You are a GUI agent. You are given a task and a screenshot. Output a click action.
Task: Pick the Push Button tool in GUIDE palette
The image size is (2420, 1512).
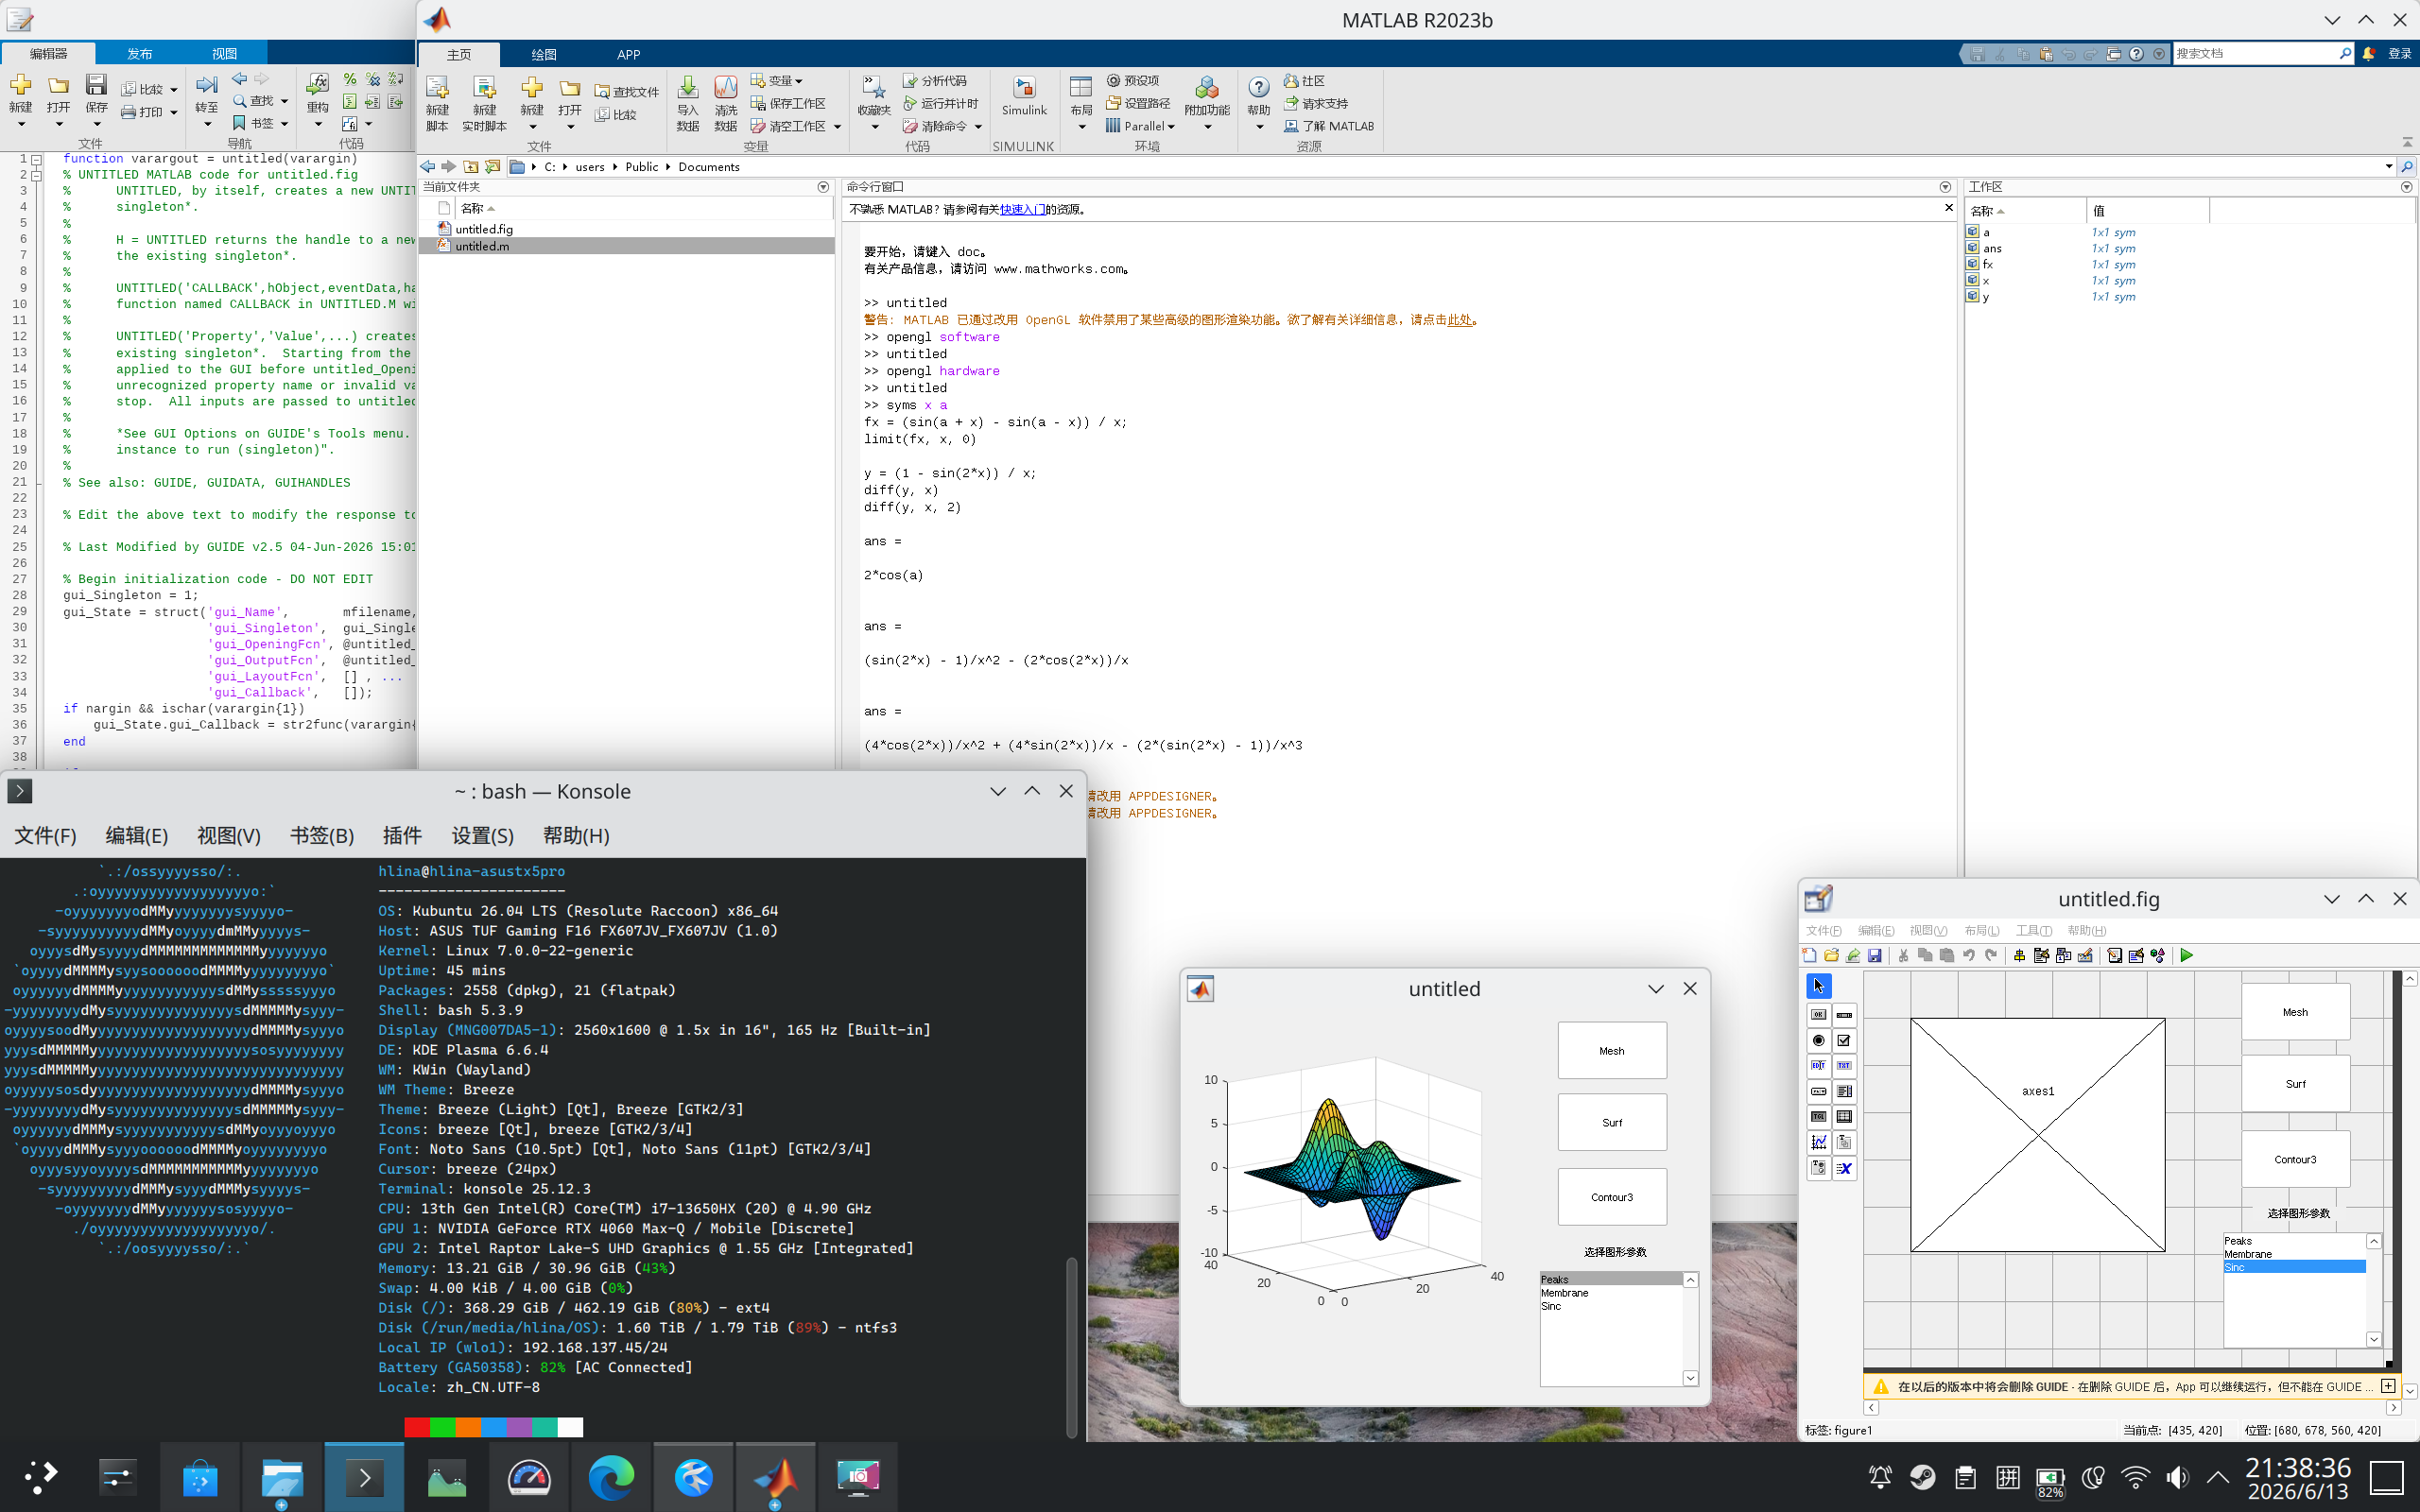[1819, 1014]
